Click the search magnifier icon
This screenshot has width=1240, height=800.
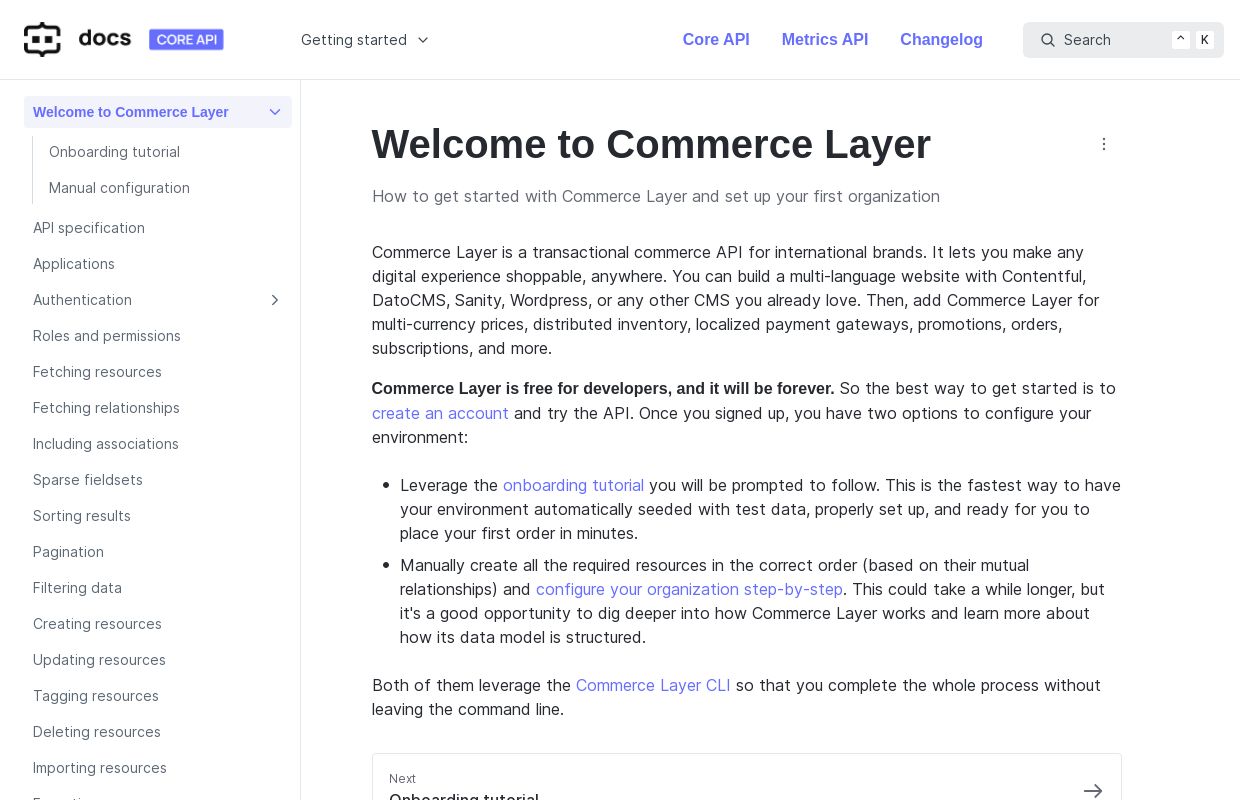(x=1048, y=40)
